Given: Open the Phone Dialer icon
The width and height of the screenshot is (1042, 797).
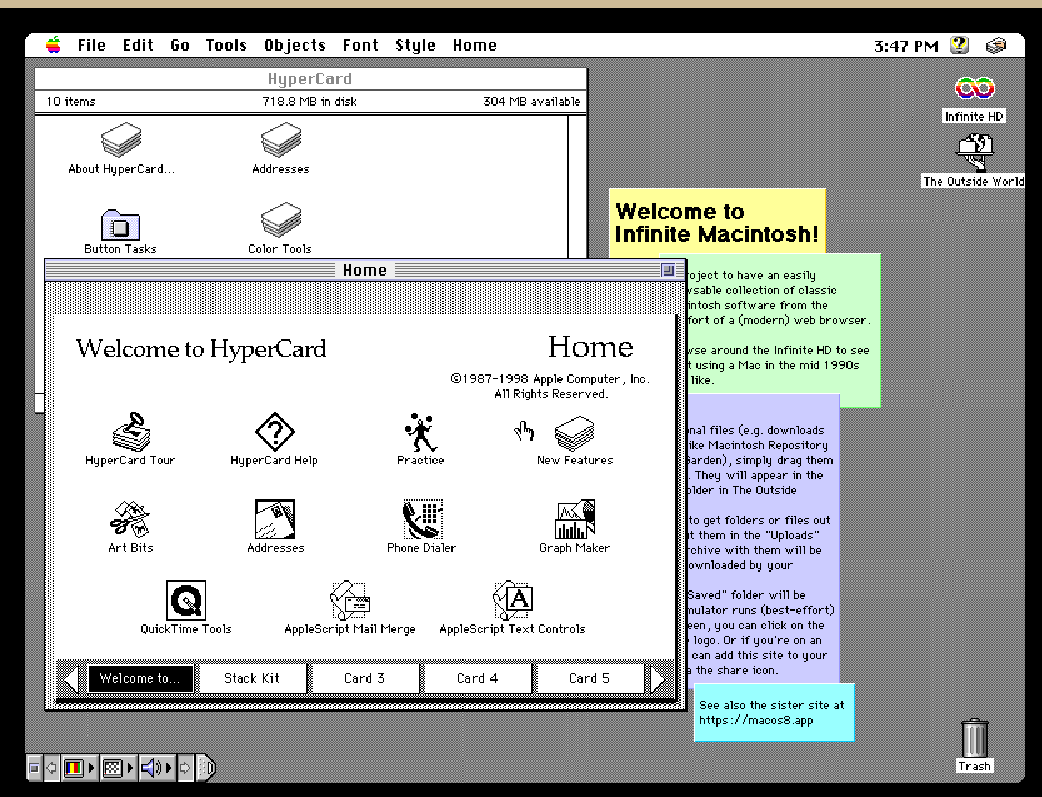Looking at the screenshot, I should (422, 519).
